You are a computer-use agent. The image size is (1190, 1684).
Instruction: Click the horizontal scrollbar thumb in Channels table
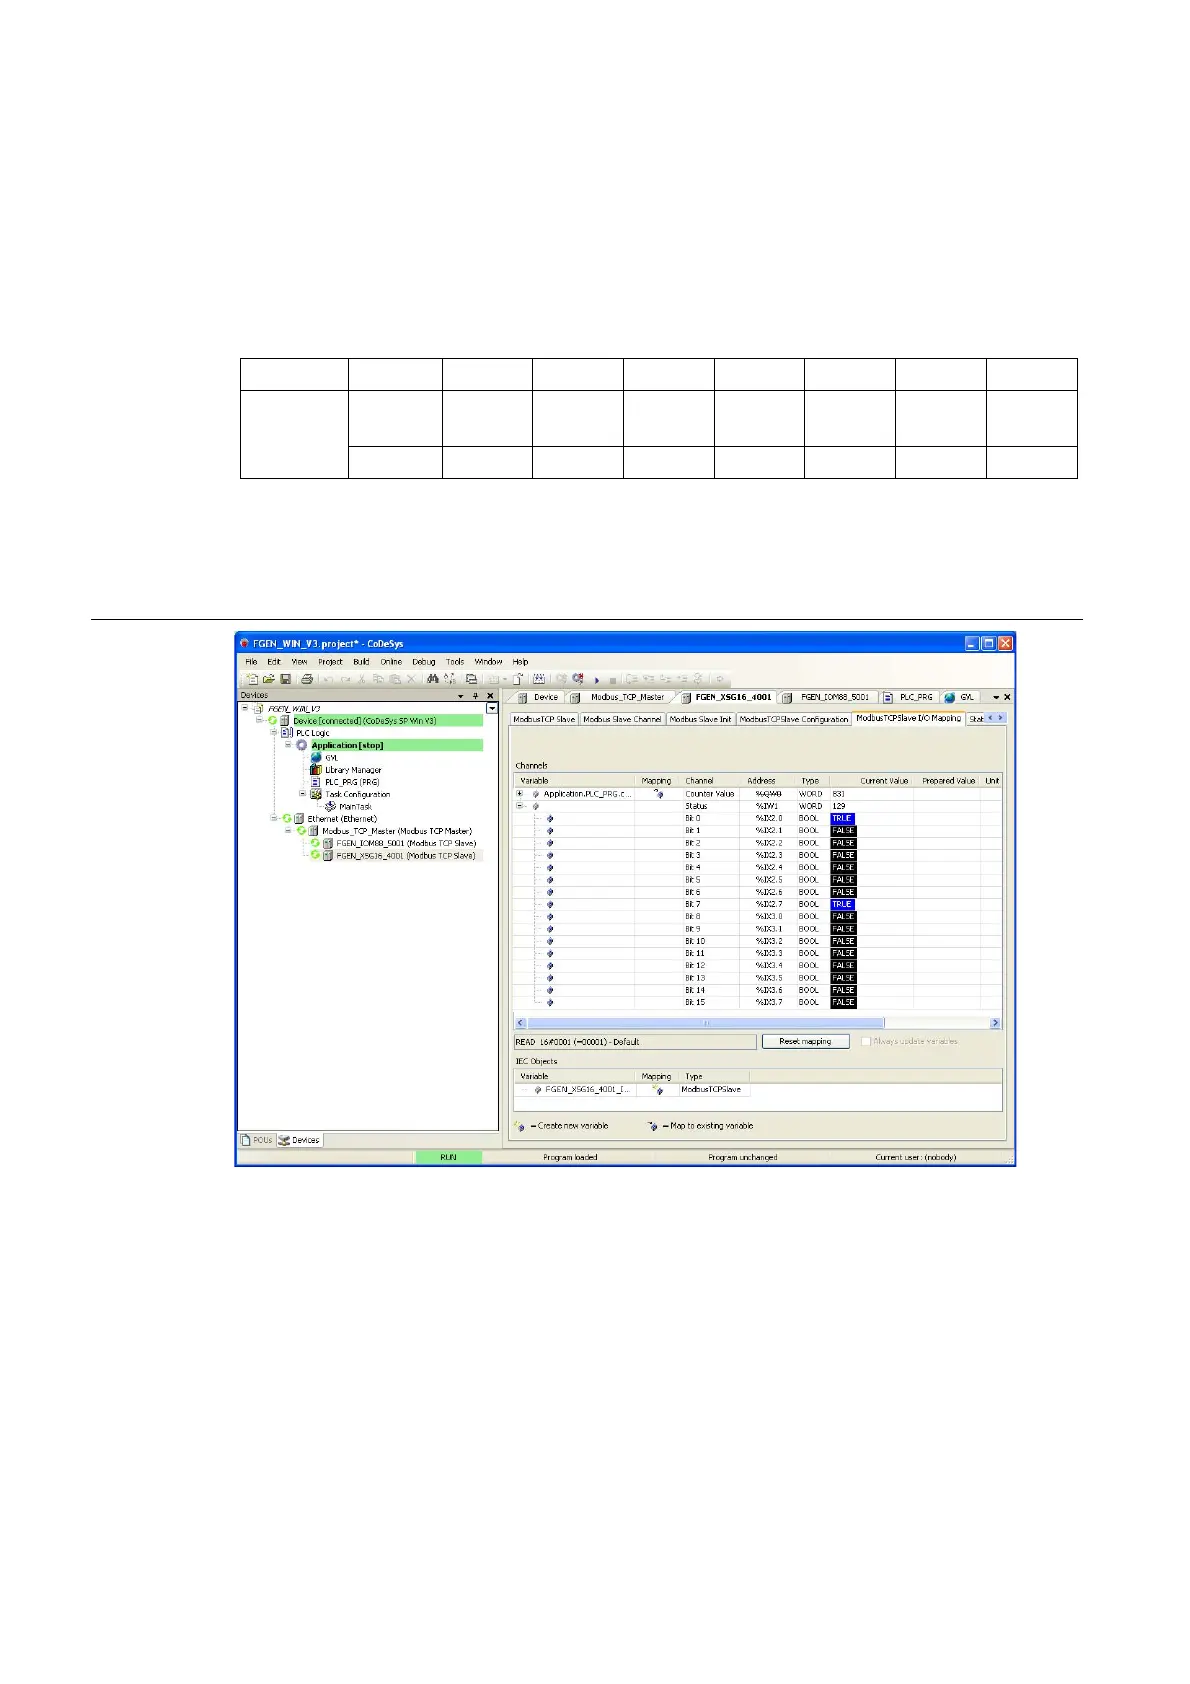(x=706, y=1023)
